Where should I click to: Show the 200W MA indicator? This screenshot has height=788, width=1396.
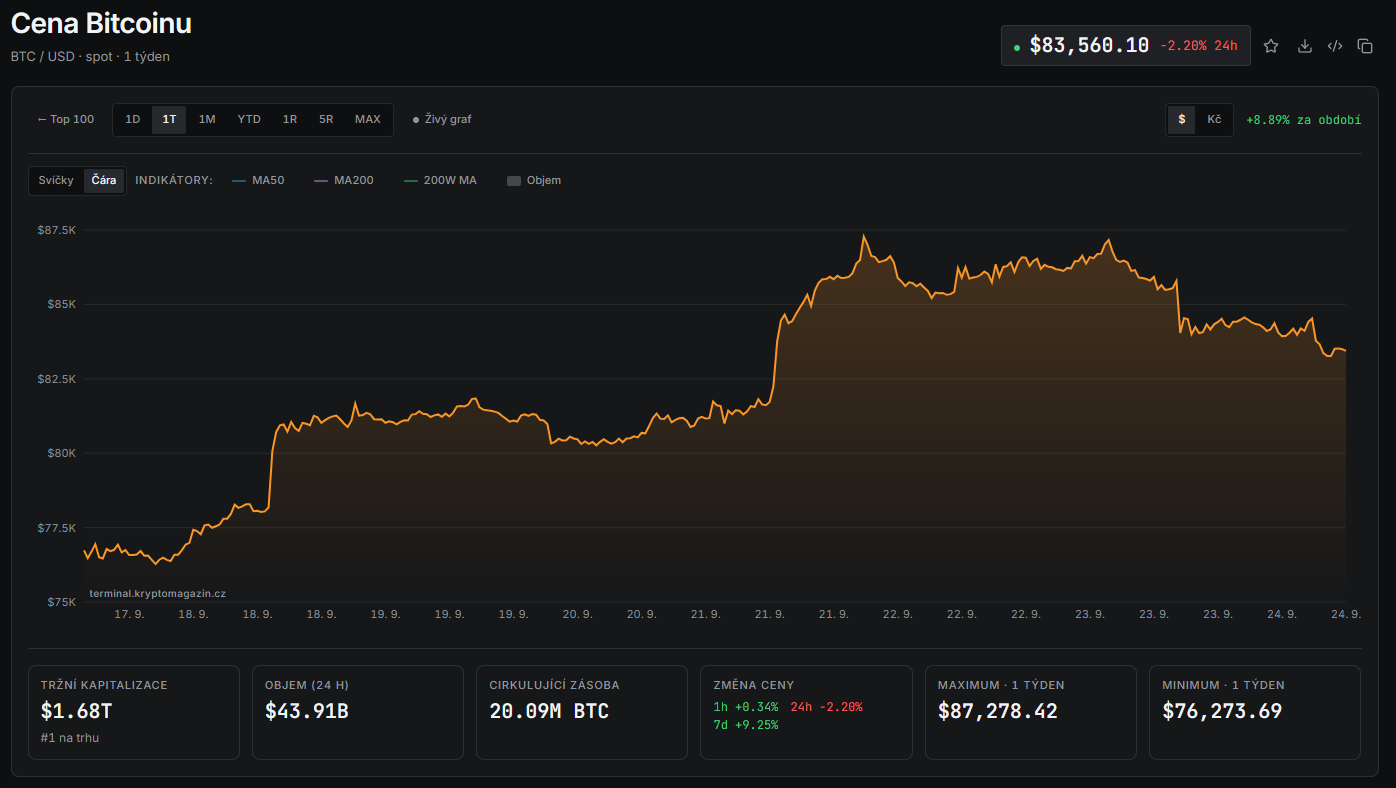pos(440,180)
